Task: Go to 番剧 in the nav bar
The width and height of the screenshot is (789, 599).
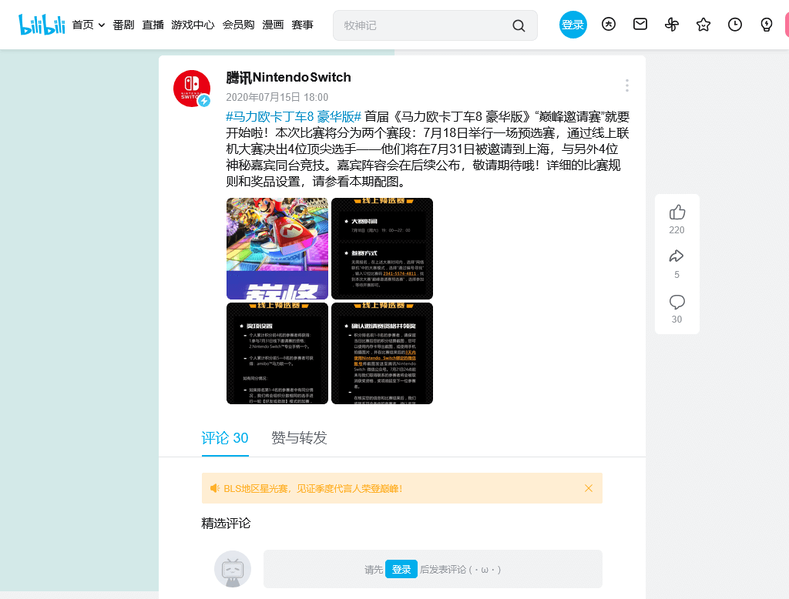Action: (x=123, y=25)
